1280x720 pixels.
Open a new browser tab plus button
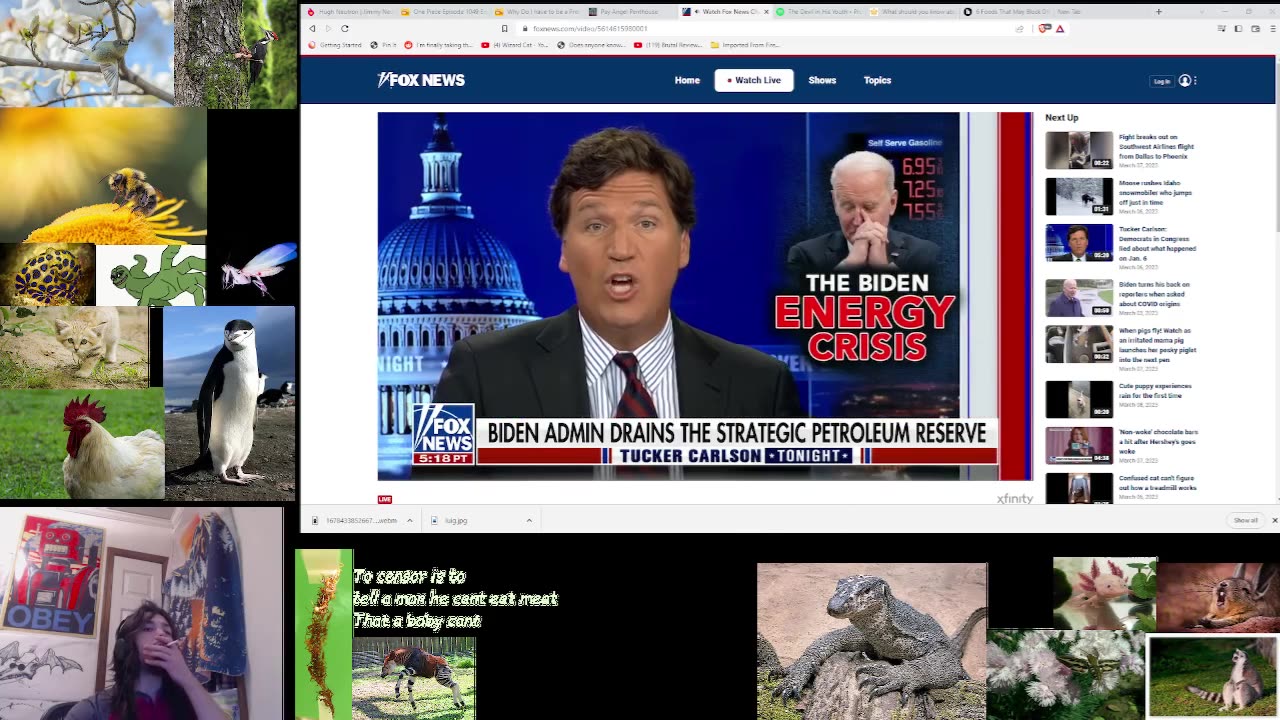[1158, 12]
